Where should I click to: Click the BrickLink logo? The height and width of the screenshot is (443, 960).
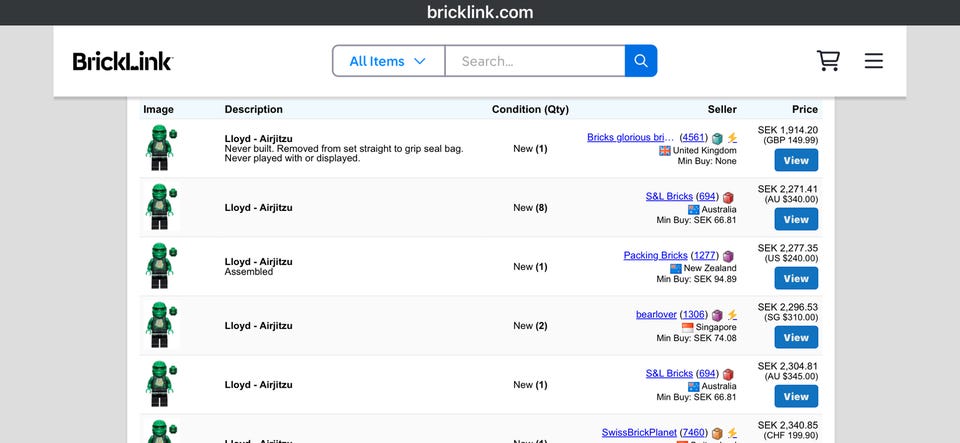122,61
